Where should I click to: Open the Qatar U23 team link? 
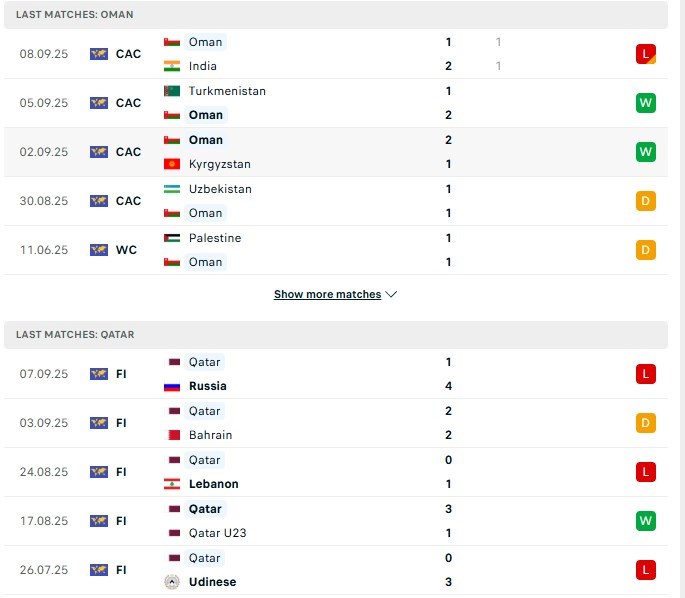coord(217,533)
